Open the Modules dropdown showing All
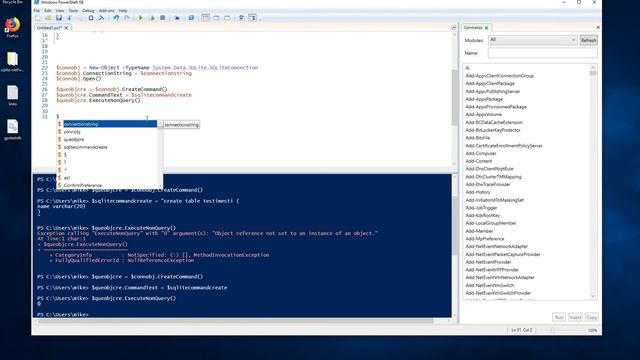The image size is (640, 360). [532, 40]
